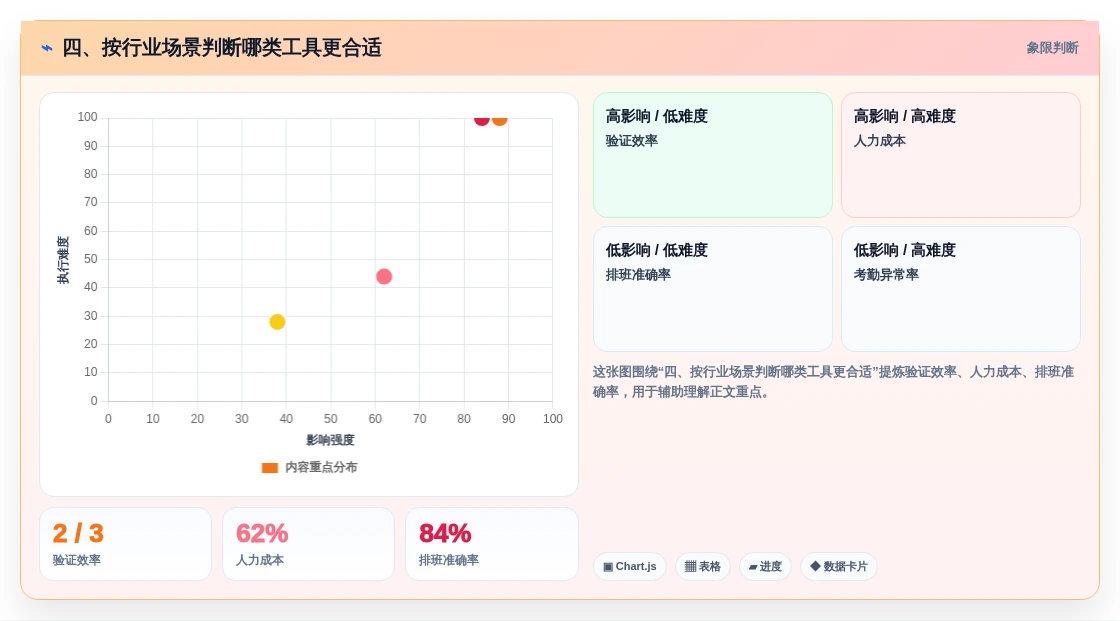Click the 数据卡片 tag
Image resolution: width=1120 pixels, height=621 pixels.
pos(839,567)
